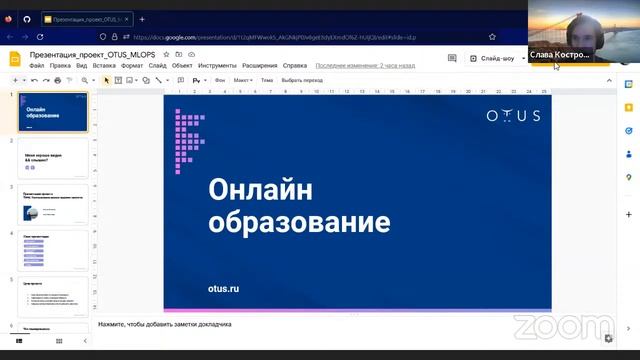The height and width of the screenshot is (360, 640).
Task: Open the zoom level dropdown arrow
Action: 93,80
